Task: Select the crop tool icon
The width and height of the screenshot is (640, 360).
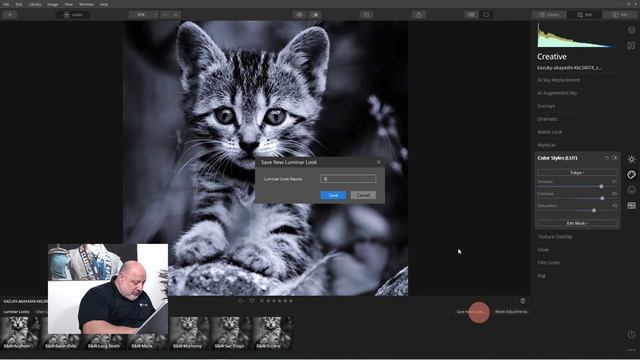Action: (366, 15)
